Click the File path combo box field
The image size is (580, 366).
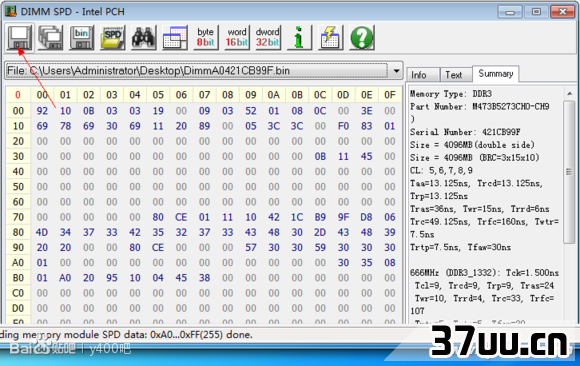[204, 71]
